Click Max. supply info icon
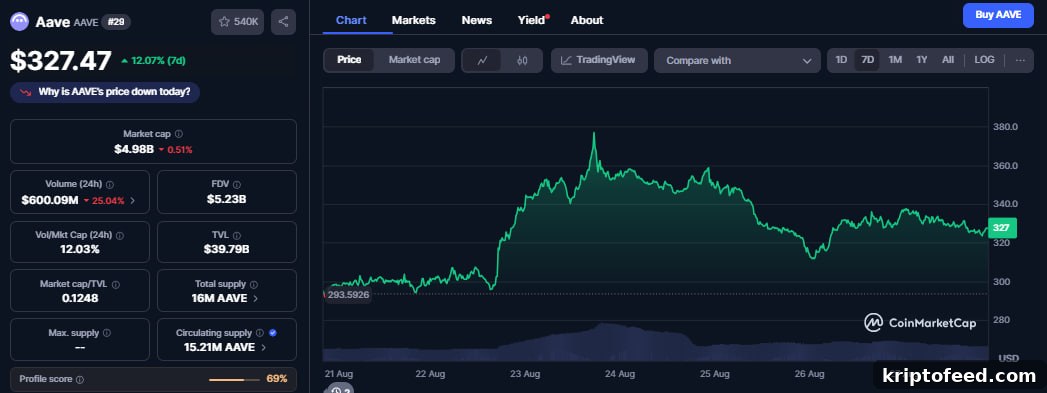The height and width of the screenshot is (393, 1047). click(x=106, y=333)
